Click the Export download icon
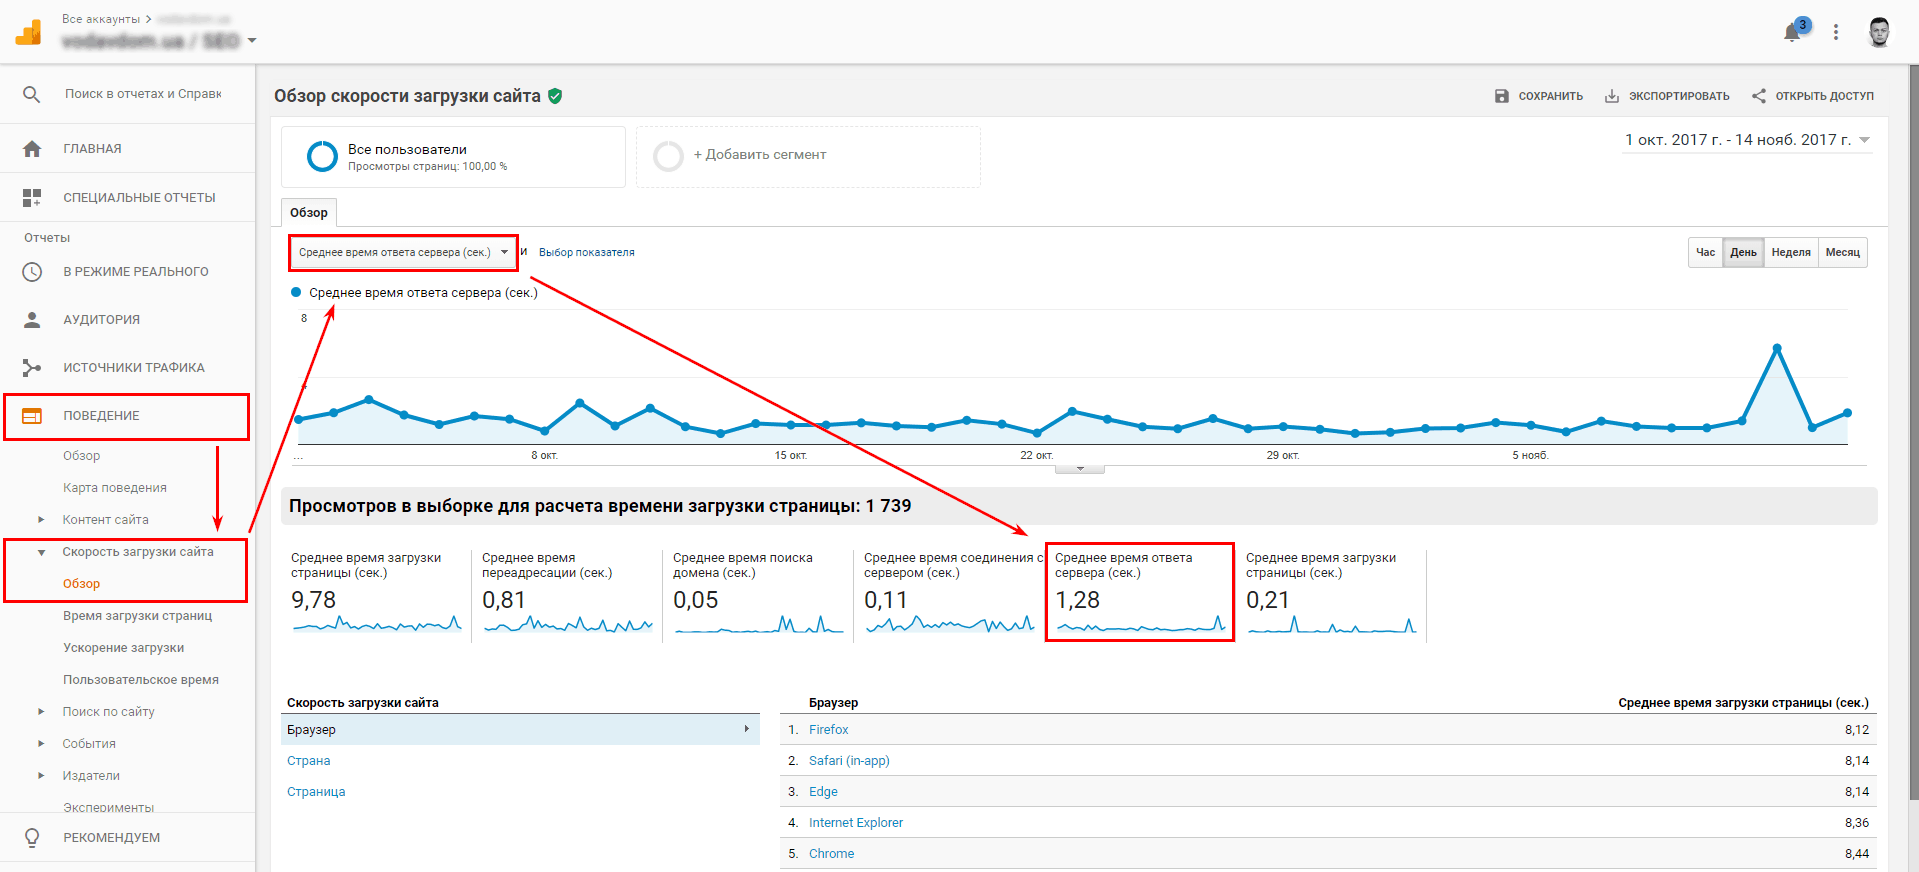1919x872 pixels. click(x=1612, y=96)
